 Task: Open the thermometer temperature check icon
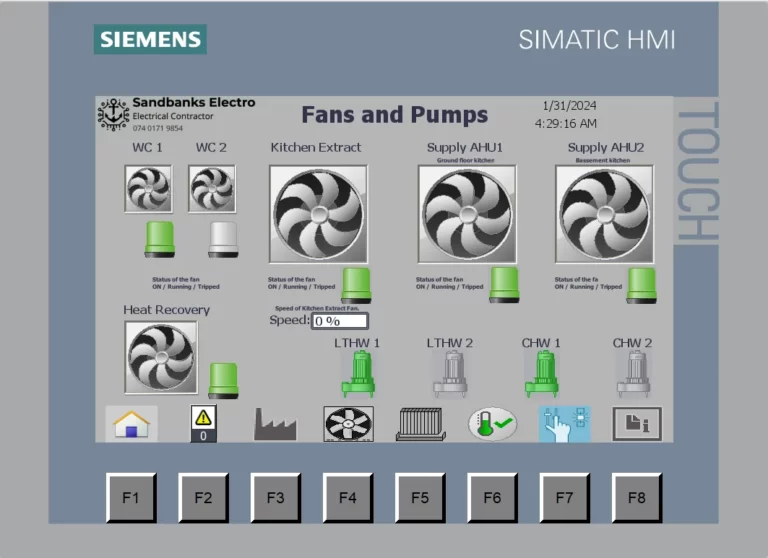click(x=492, y=423)
